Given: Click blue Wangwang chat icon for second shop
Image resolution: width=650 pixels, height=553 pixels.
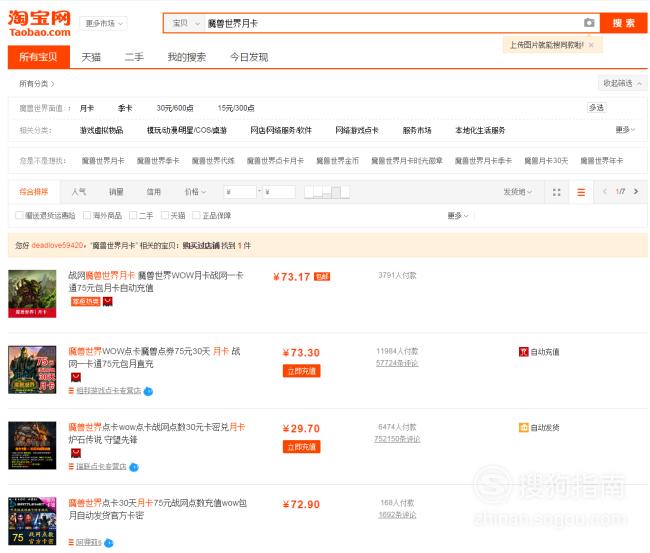Looking at the screenshot, I should 148,391.
